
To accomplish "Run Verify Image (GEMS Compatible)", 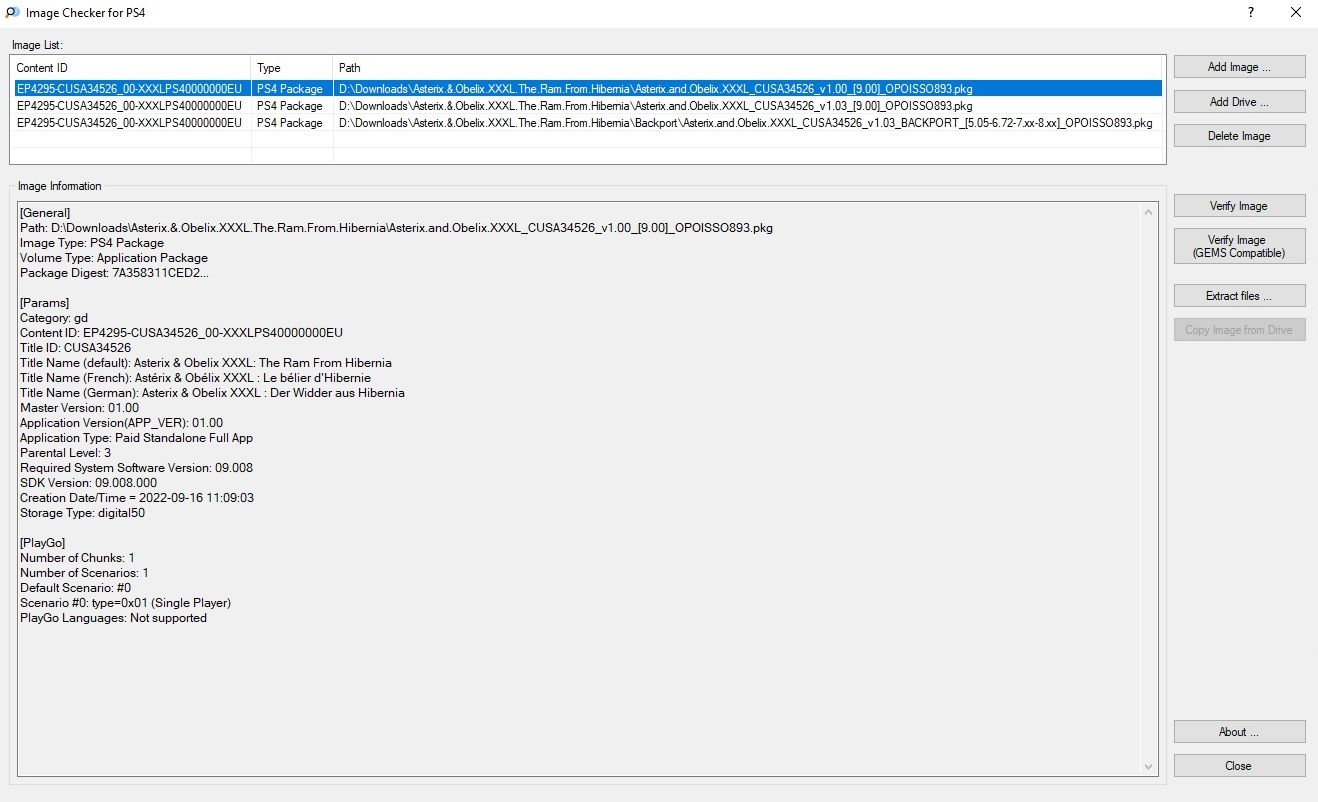I will point(1239,246).
